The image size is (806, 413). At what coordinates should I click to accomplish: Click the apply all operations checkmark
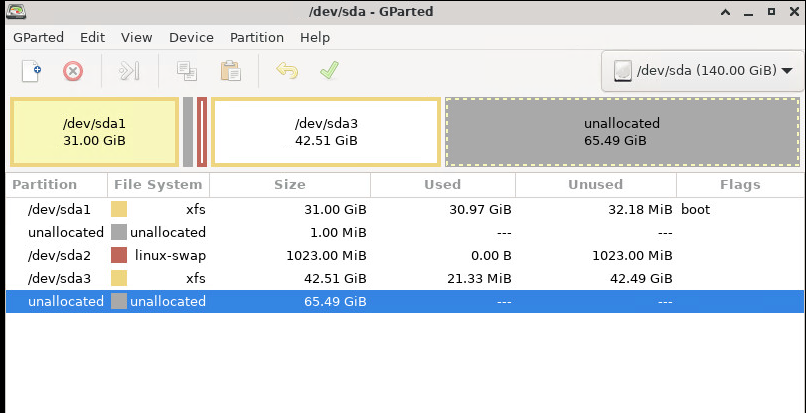(x=329, y=70)
